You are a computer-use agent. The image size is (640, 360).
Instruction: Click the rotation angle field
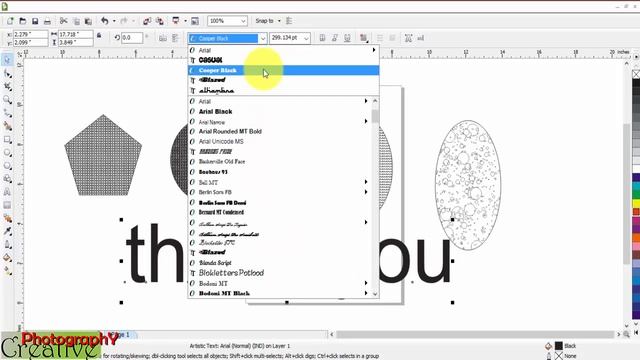[x=132, y=38]
